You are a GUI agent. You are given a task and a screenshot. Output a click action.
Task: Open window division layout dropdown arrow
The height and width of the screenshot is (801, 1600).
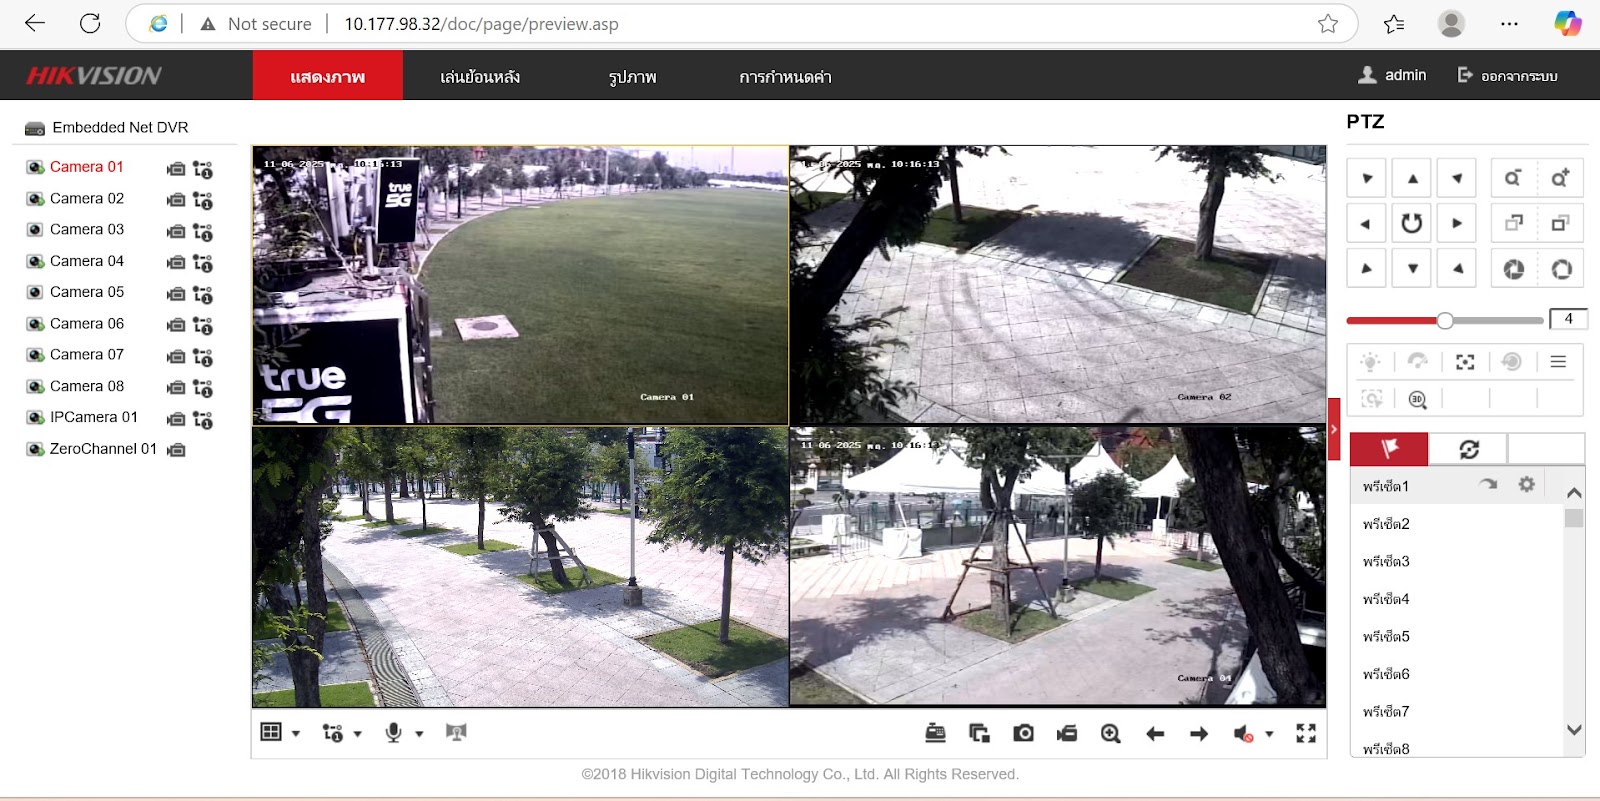(x=296, y=734)
